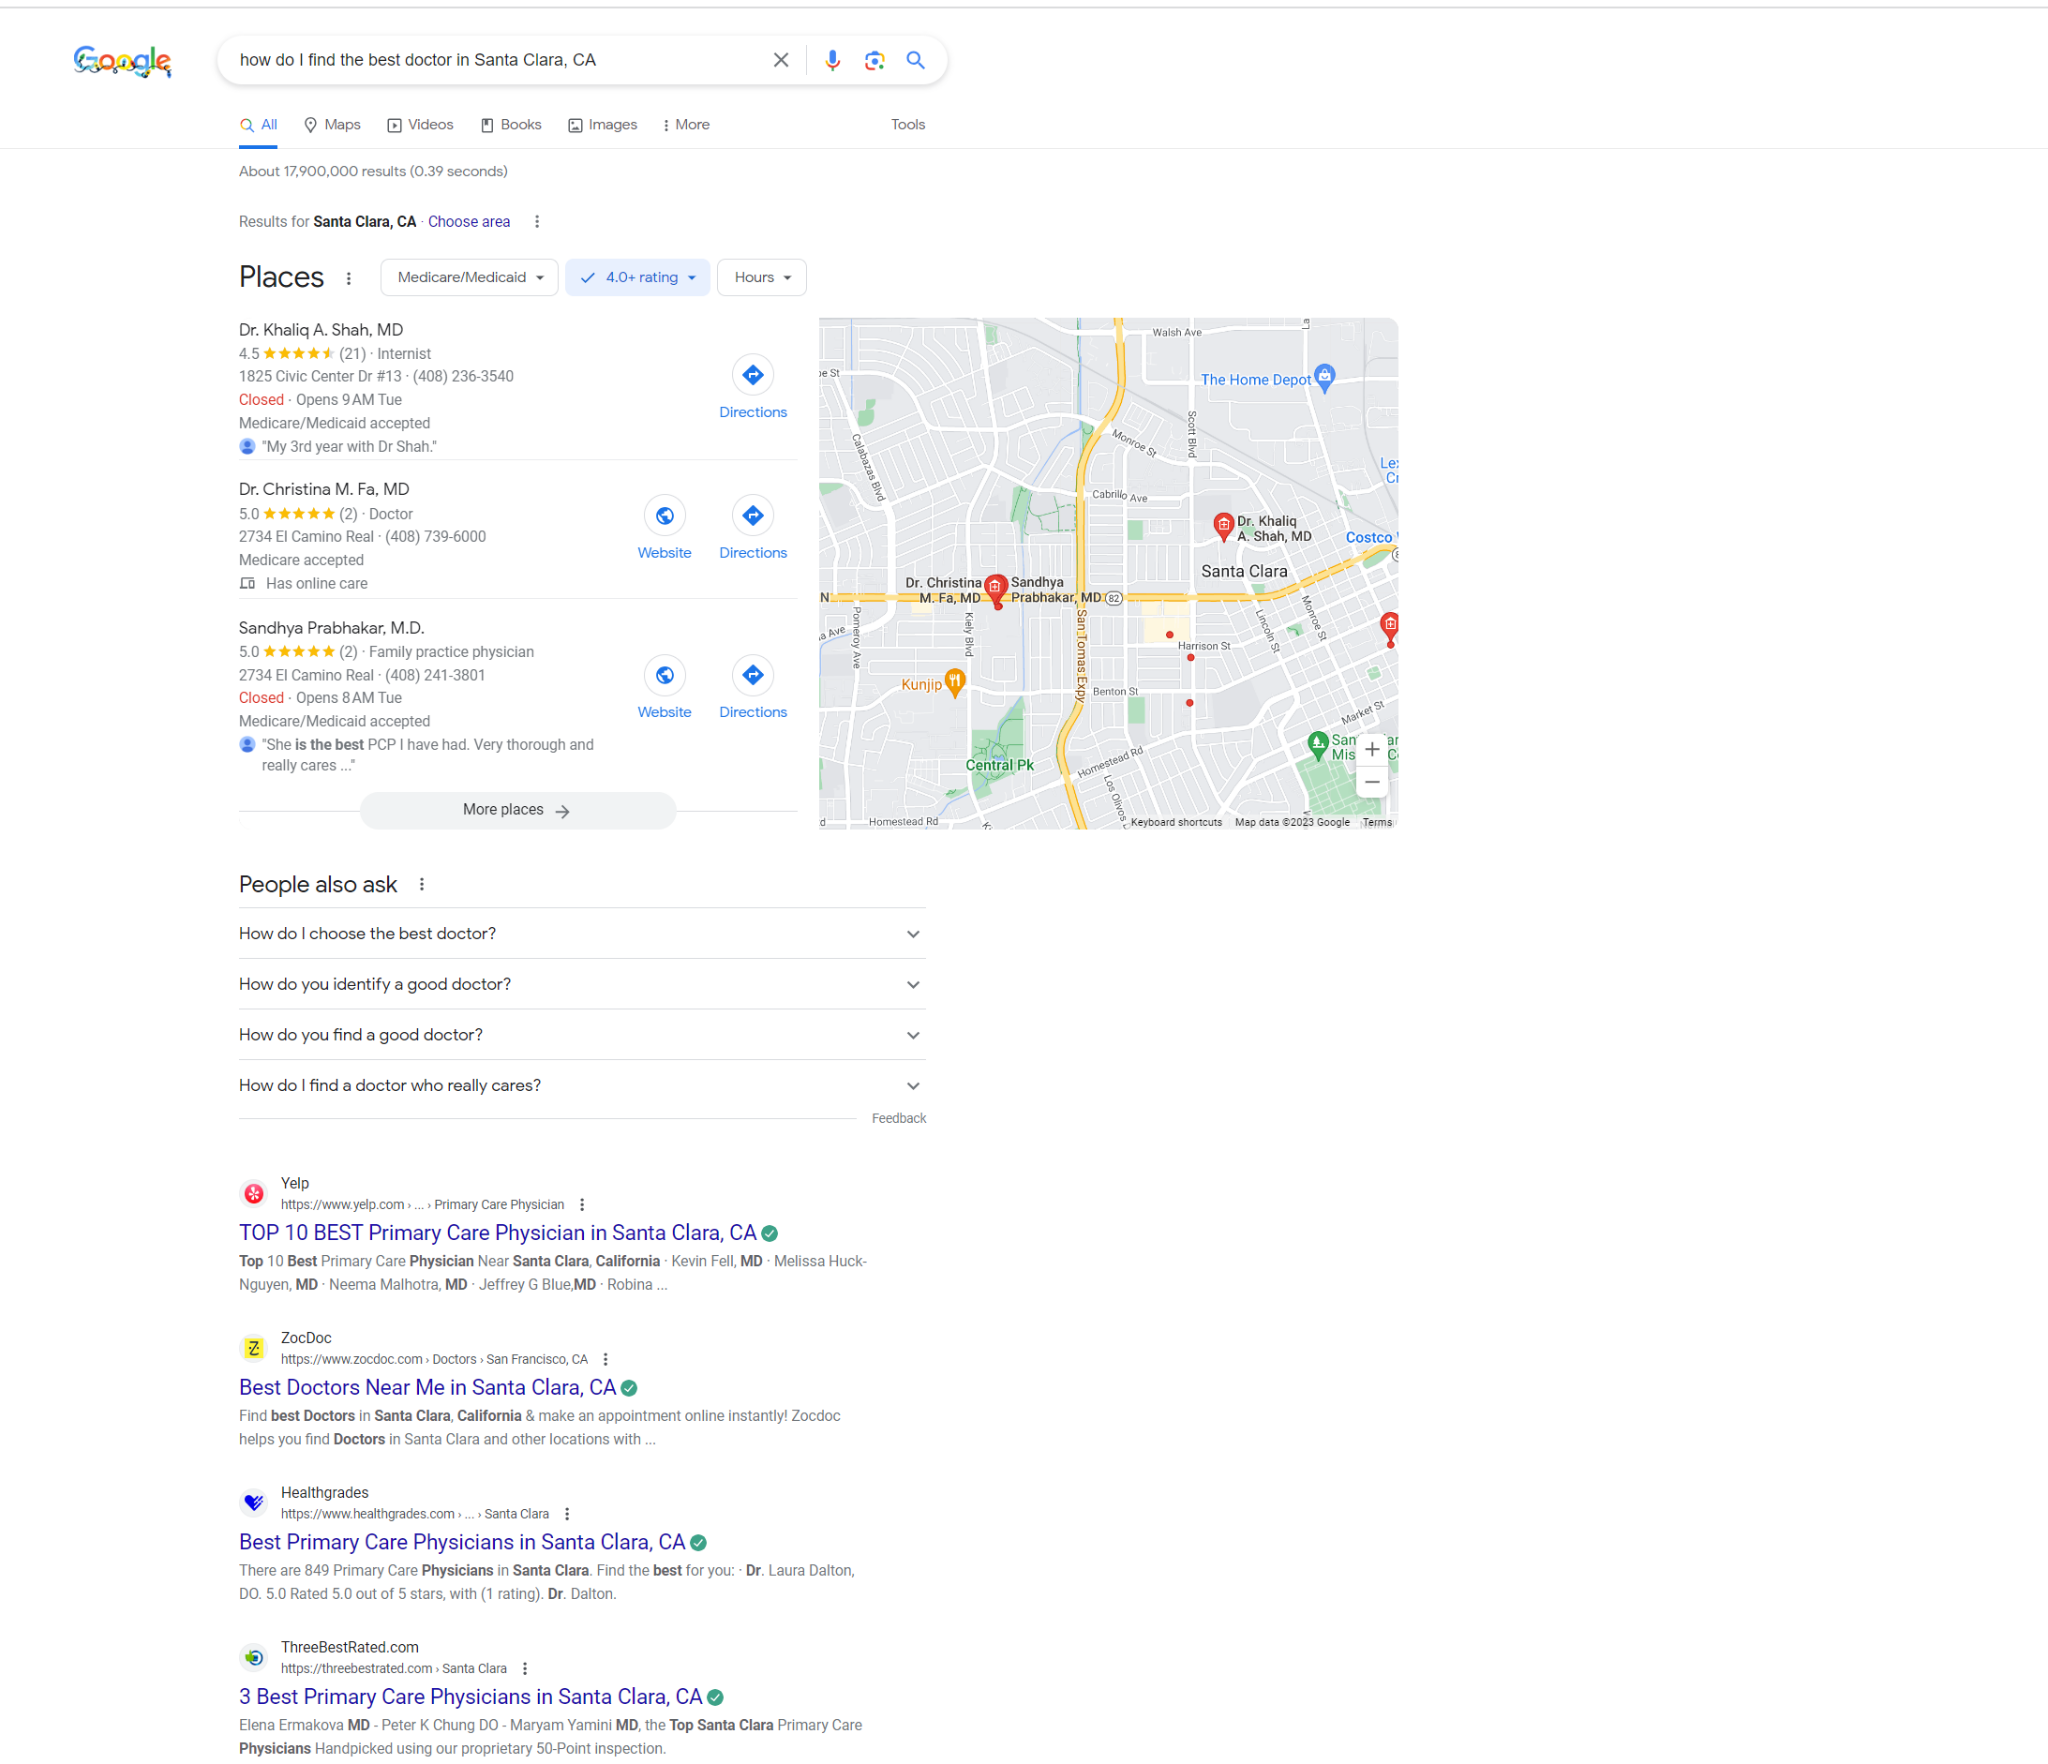Screen dimensions: 2048x1764
Task: Click the Healthgrades favicon
Action: pyautogui.click(x=254, y=1503)
